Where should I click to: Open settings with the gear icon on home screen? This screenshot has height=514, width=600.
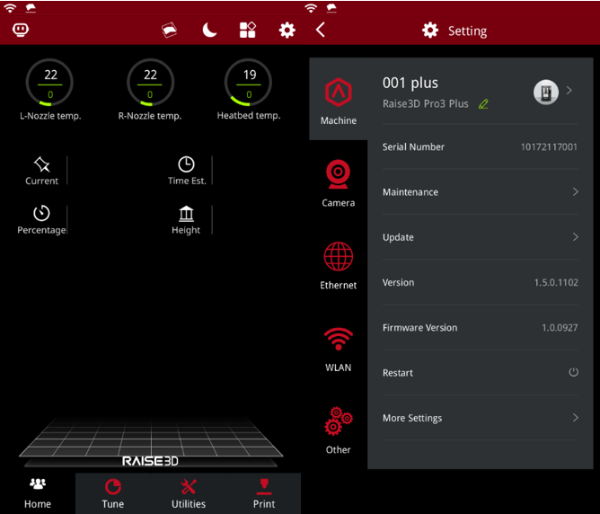(x=287, y=30)
